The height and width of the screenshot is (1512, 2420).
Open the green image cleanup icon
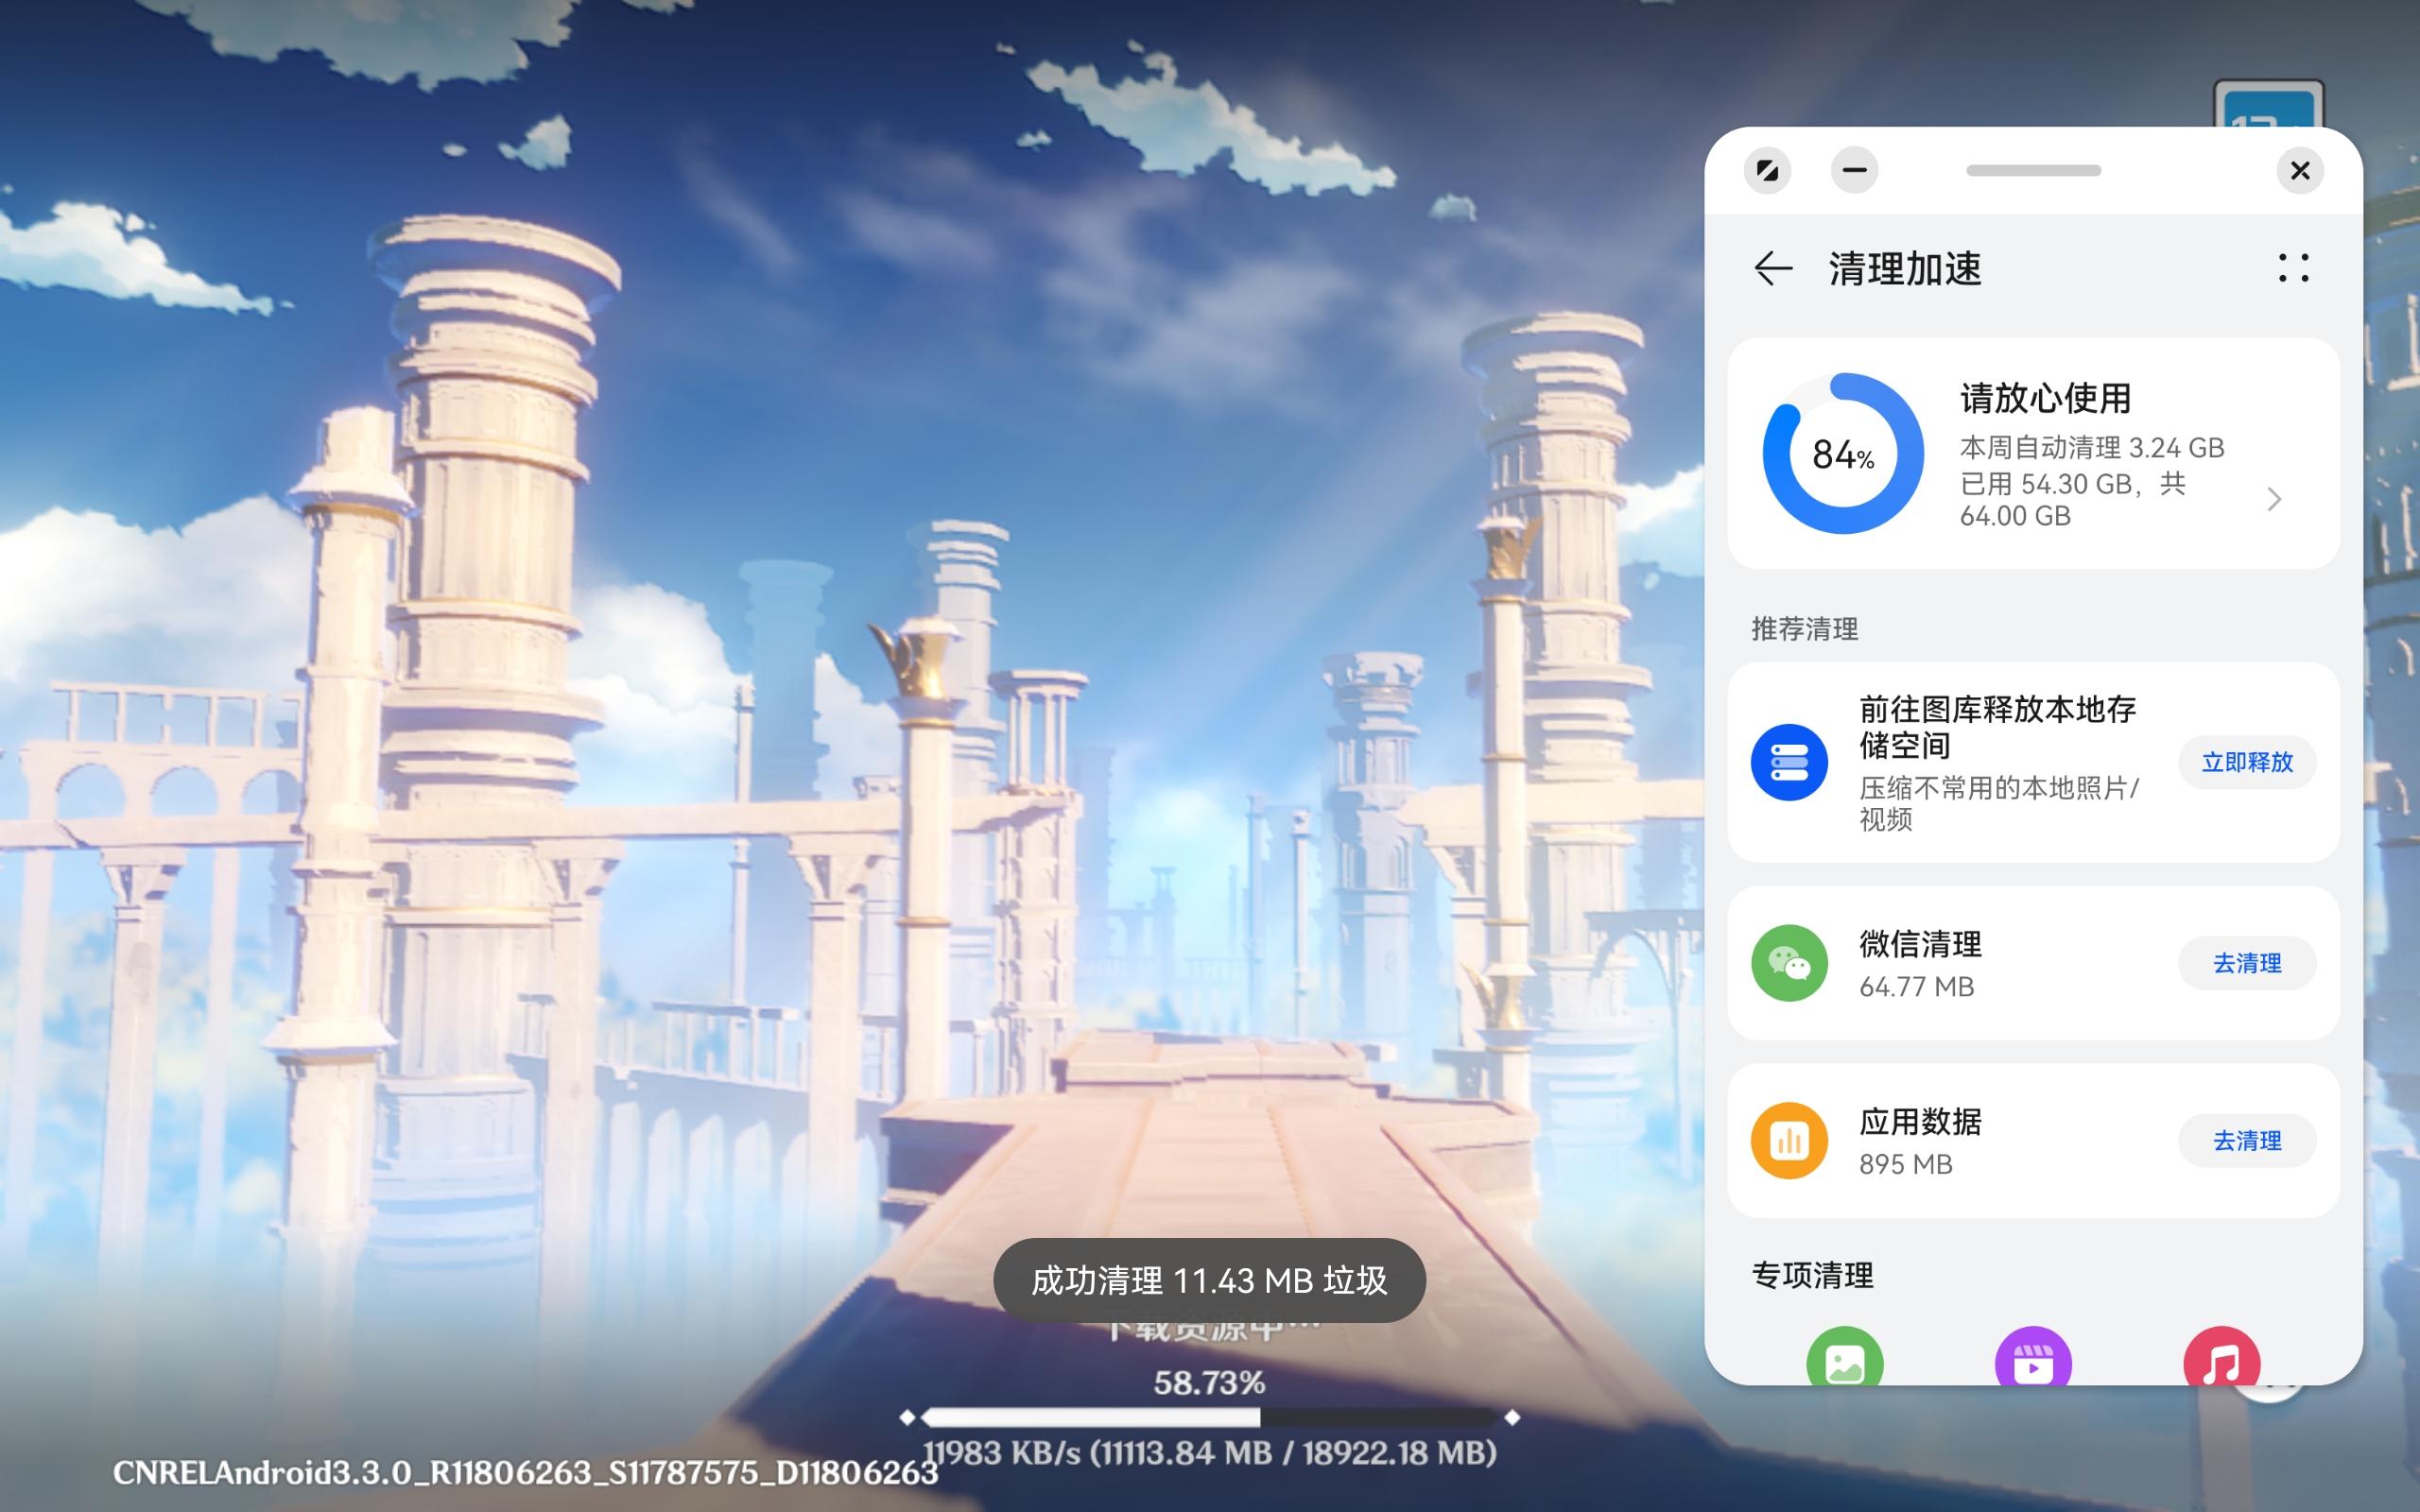[1845, 1357]
